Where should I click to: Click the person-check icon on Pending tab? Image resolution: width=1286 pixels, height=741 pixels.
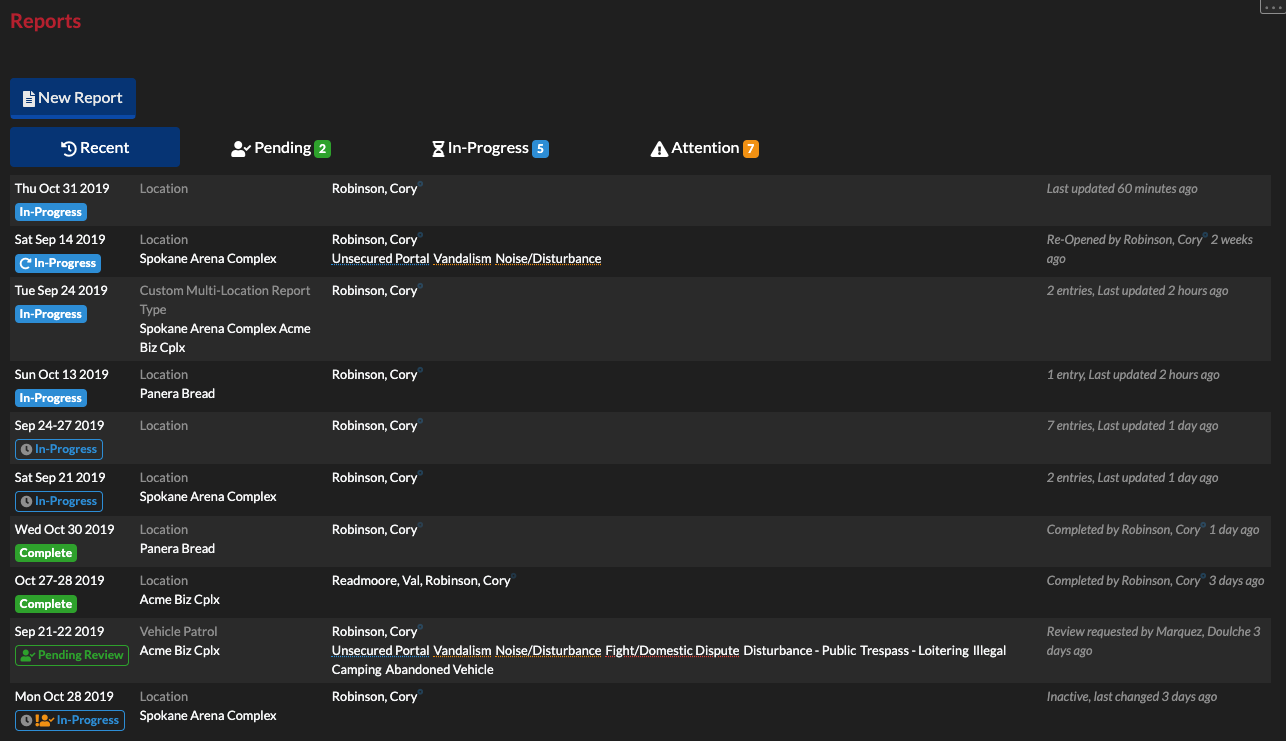coord(240,148)
